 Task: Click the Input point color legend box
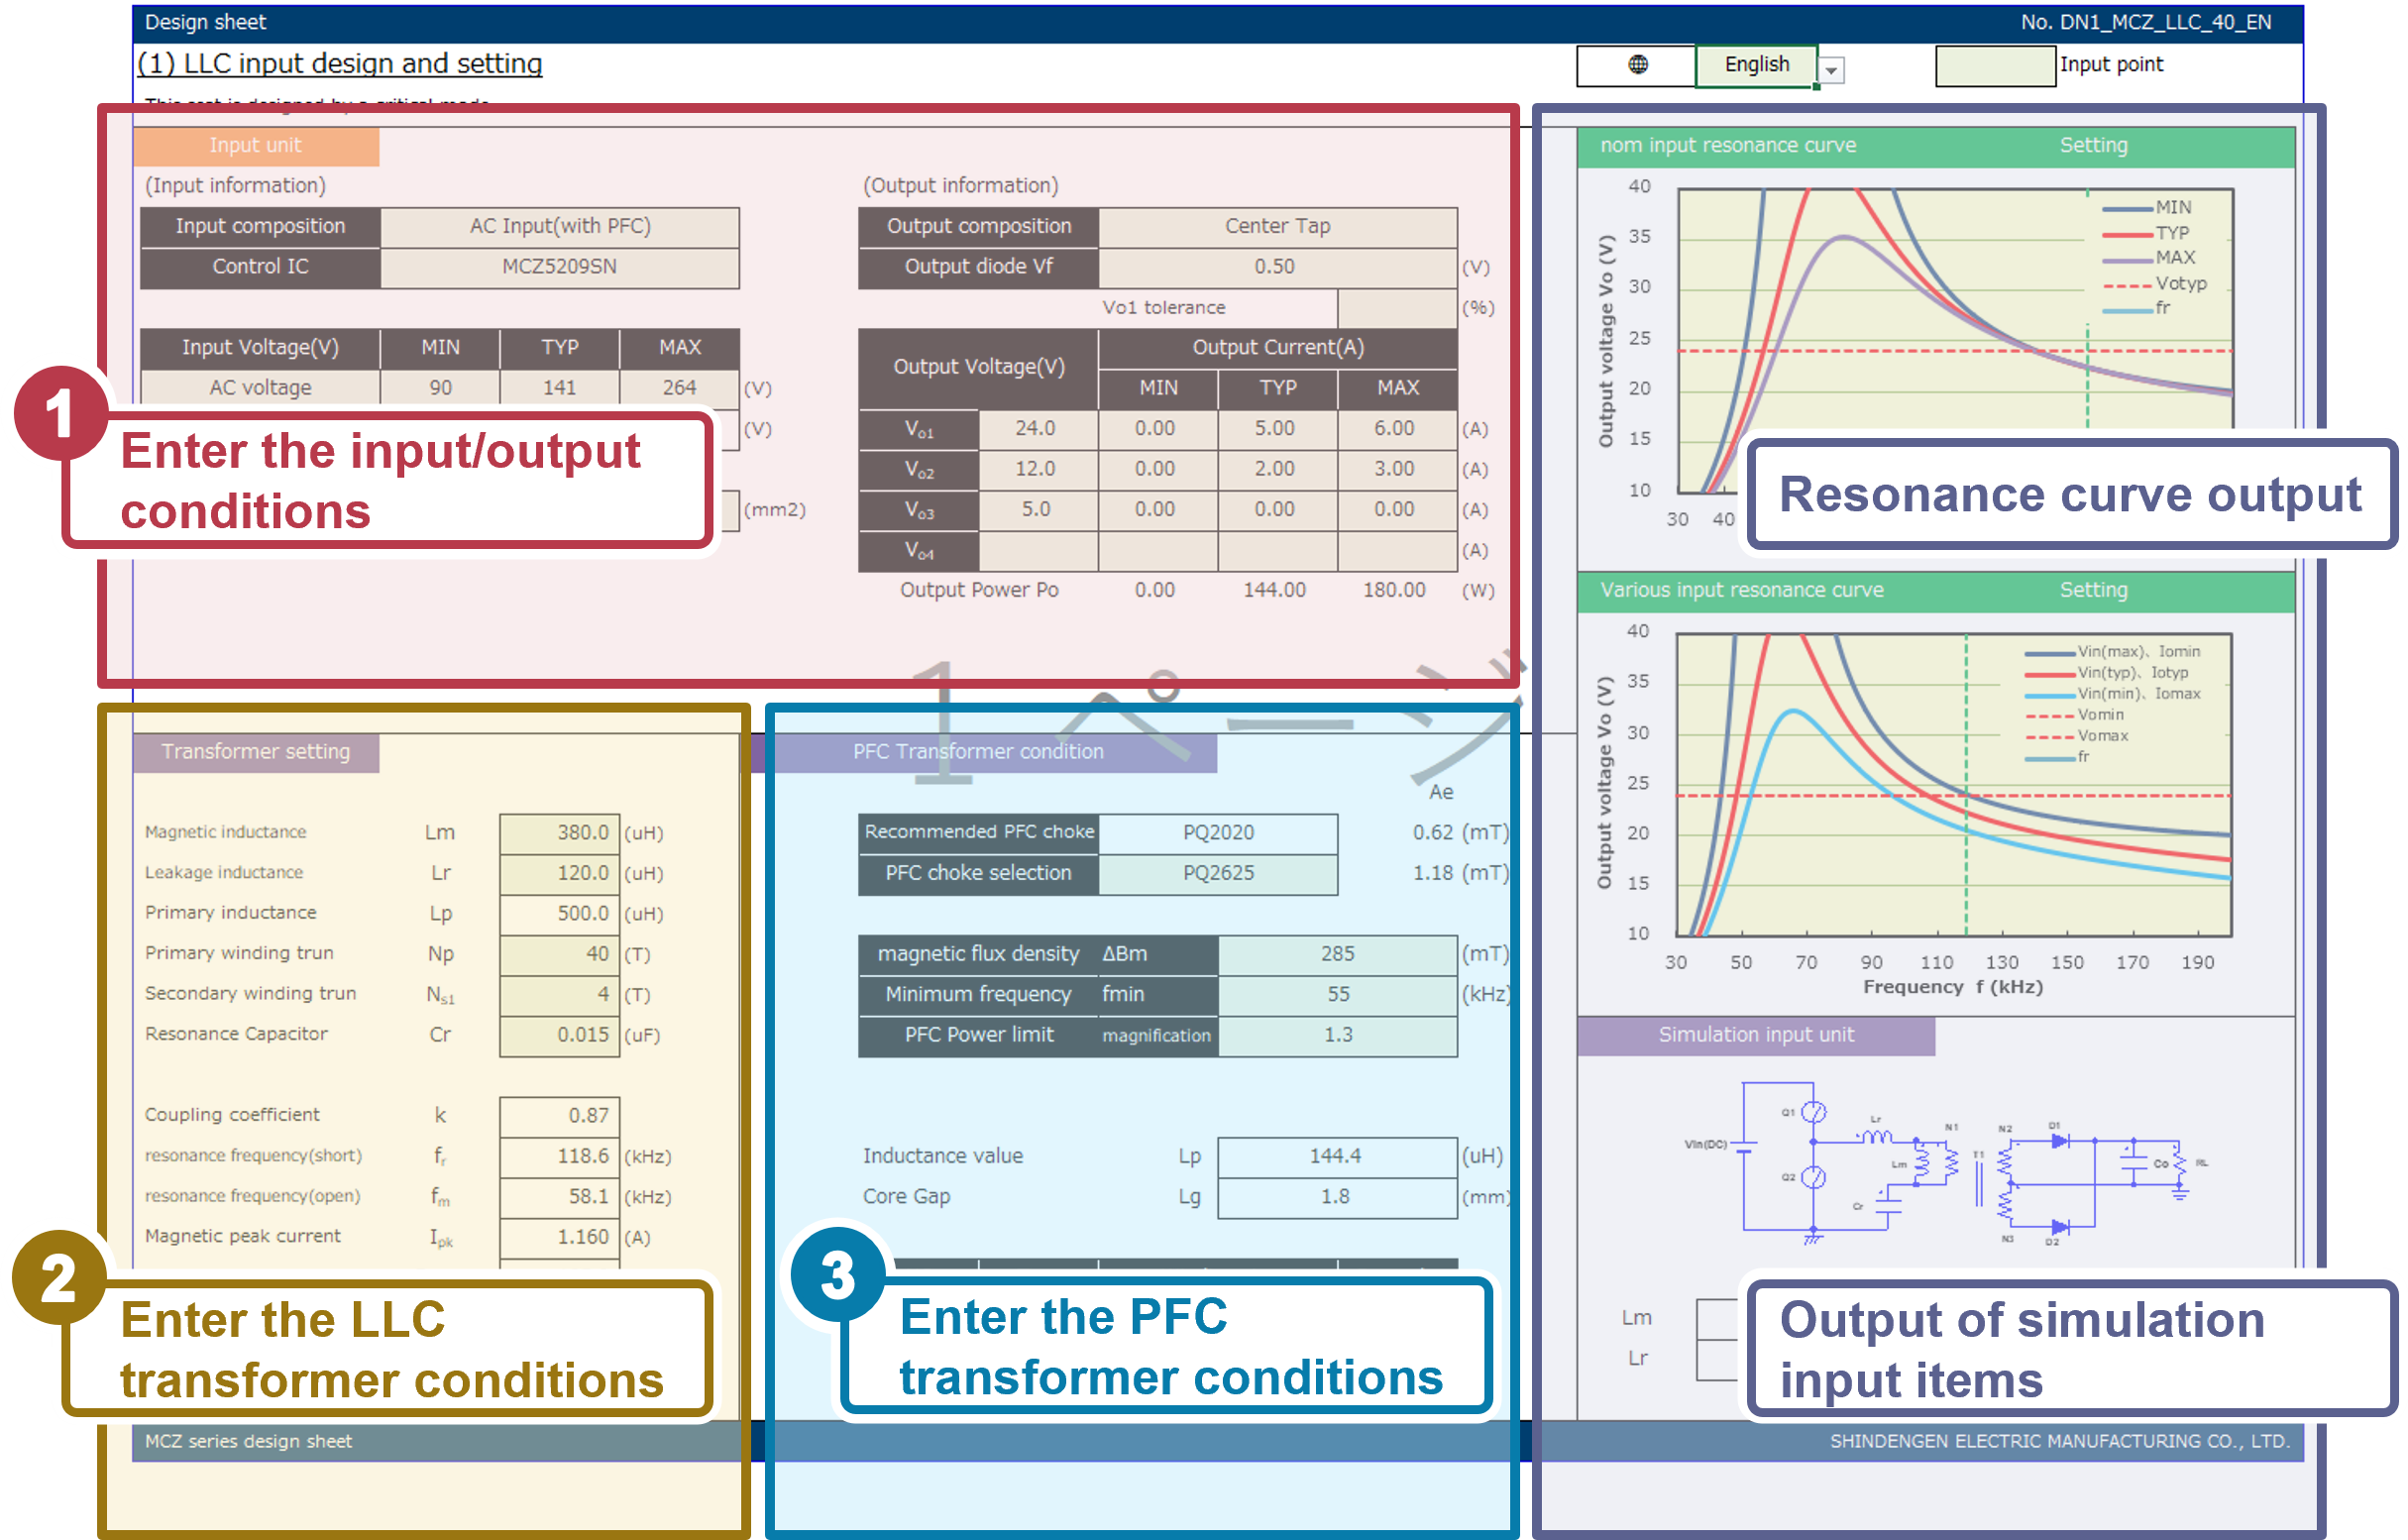coord(1994,66)
